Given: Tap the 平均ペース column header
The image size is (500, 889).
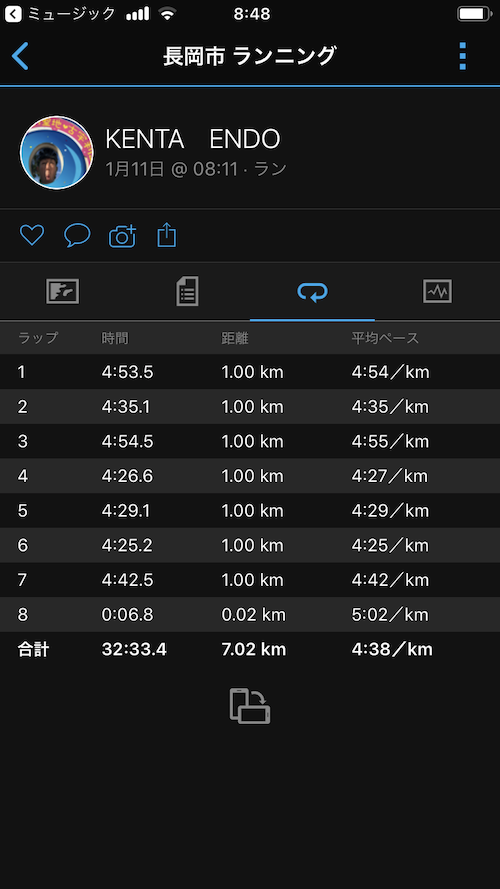Looking at the screenshot, I should (385, 338).
